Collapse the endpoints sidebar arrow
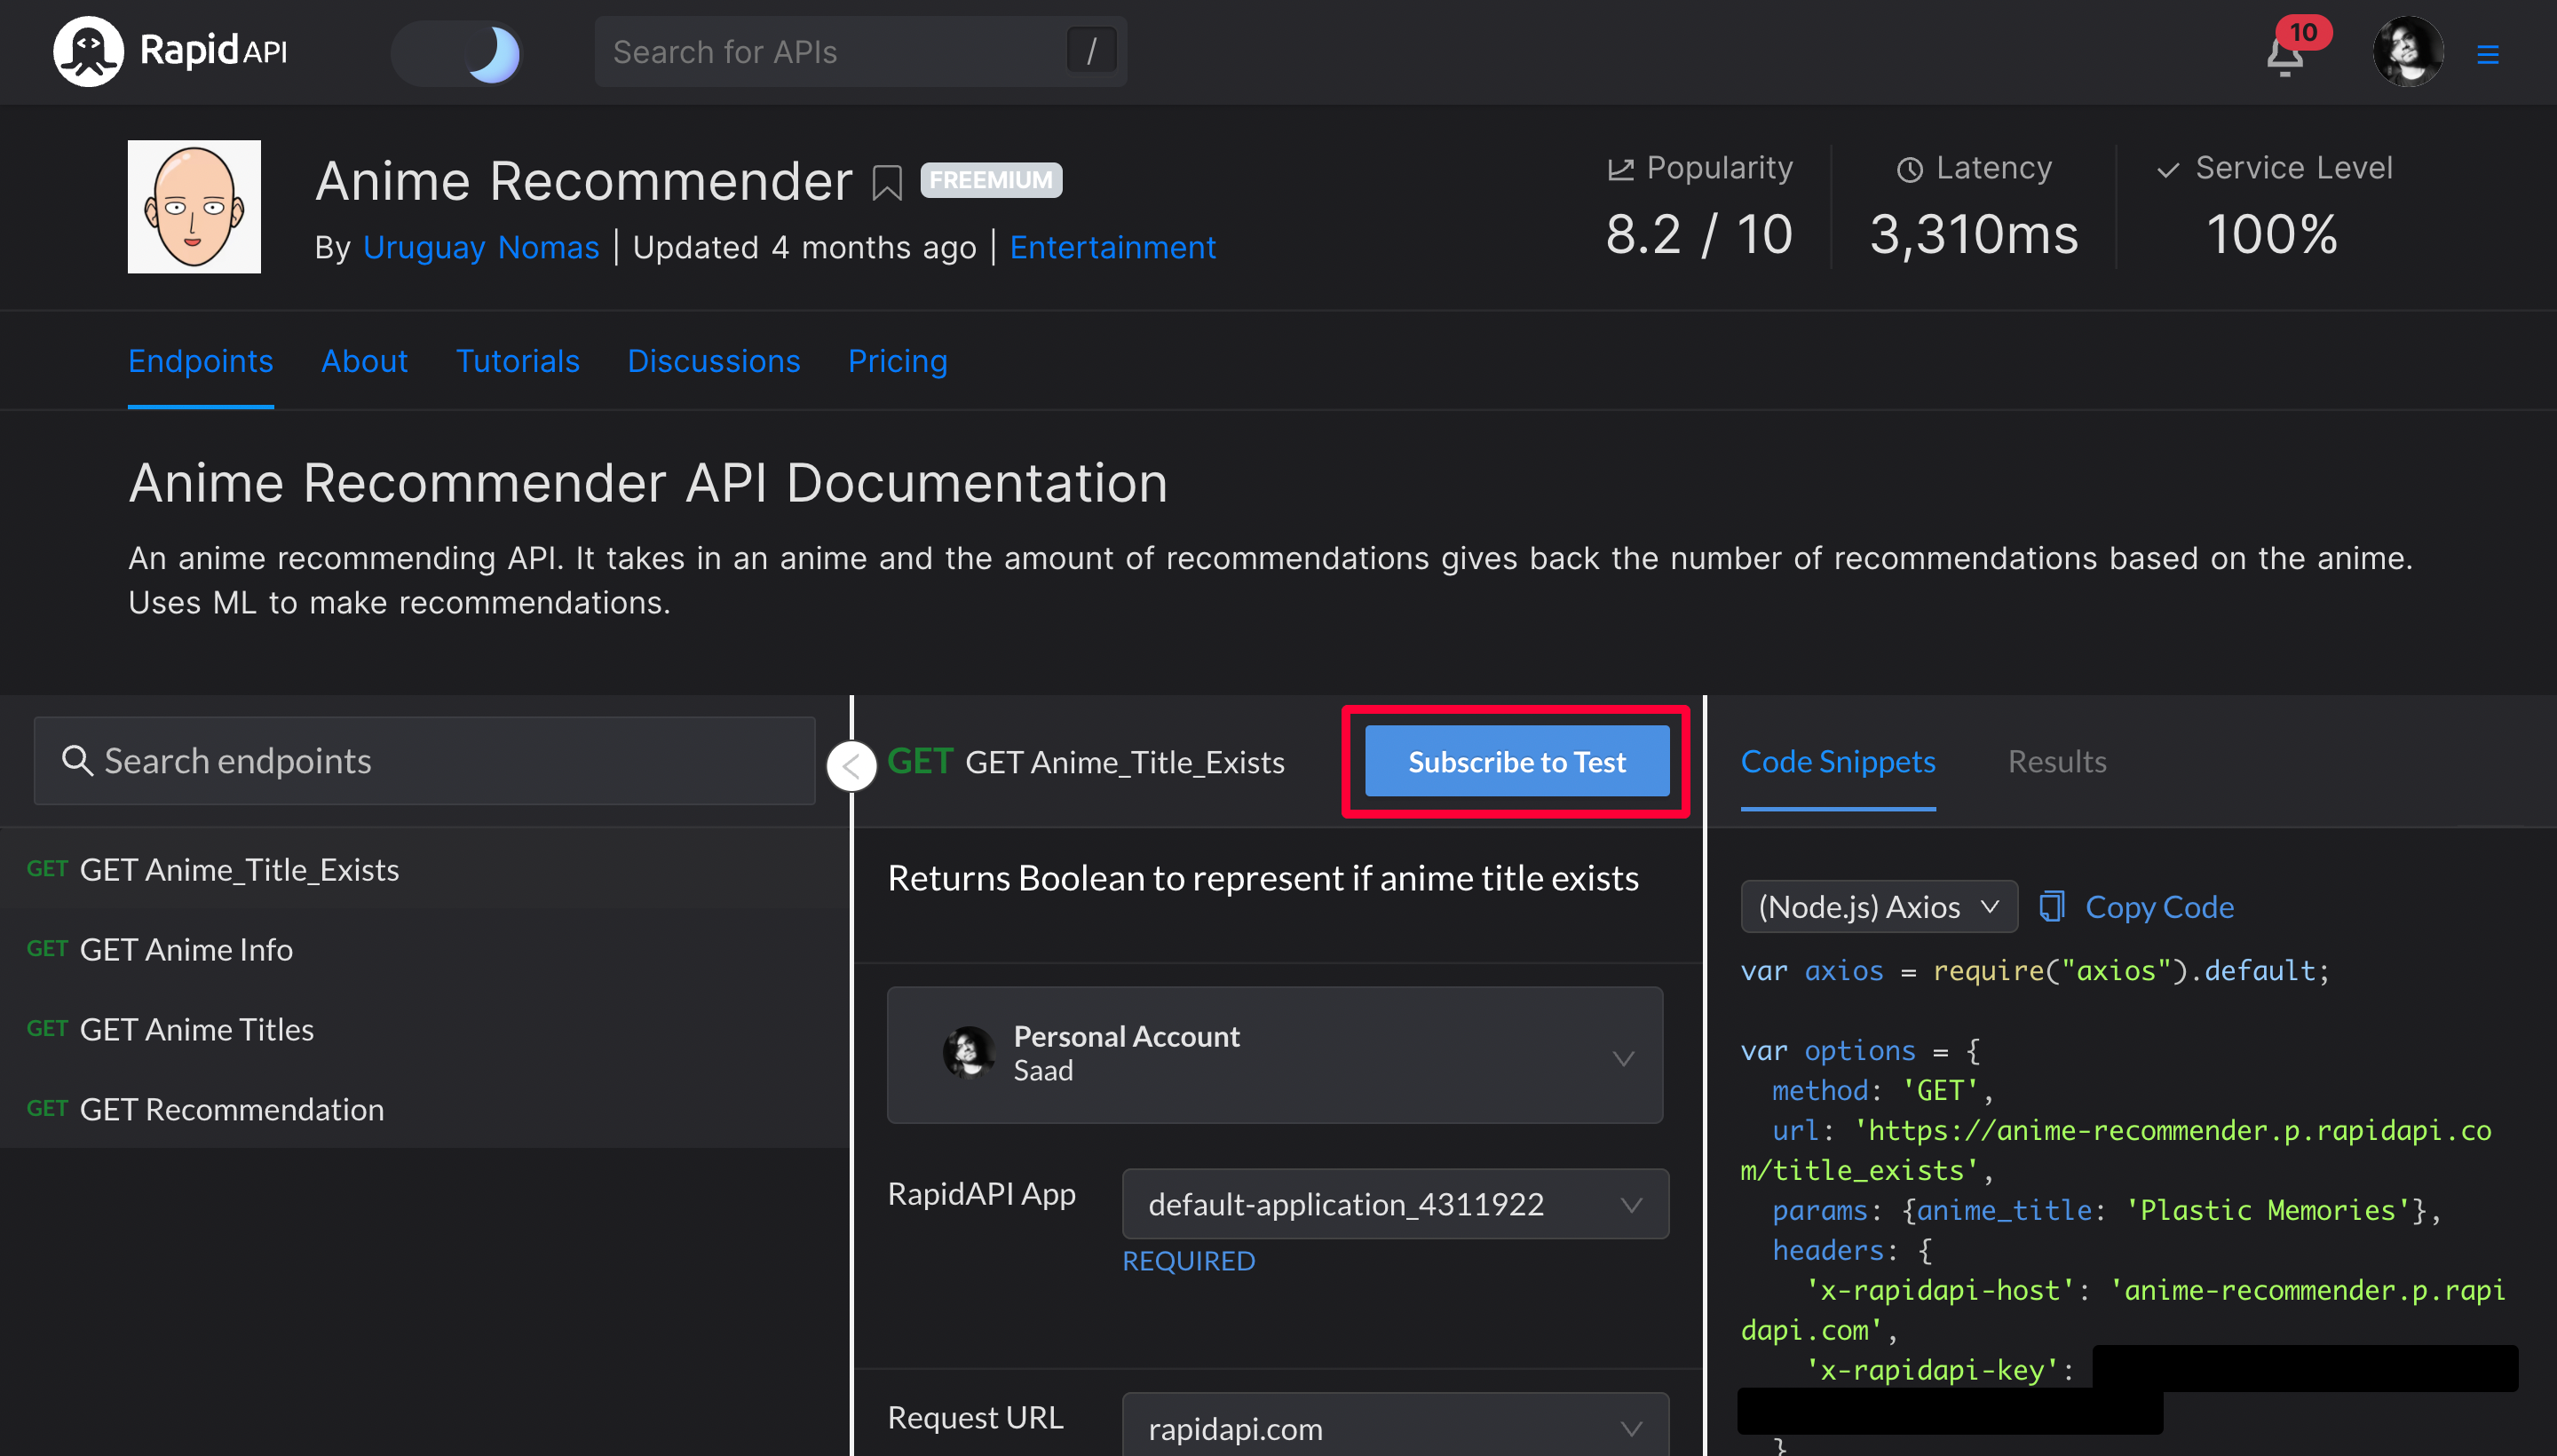The image size is (2557, 1456). coord(851,766)
